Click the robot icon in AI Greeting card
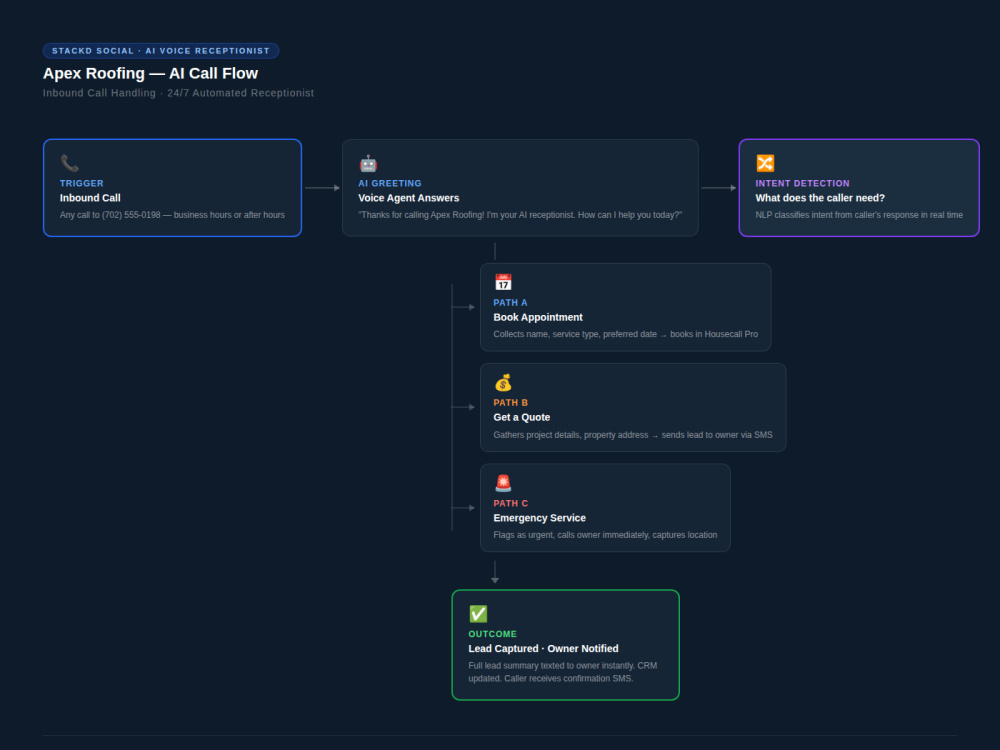Viewport: 1000px width, 750px height. click(368, 163)
